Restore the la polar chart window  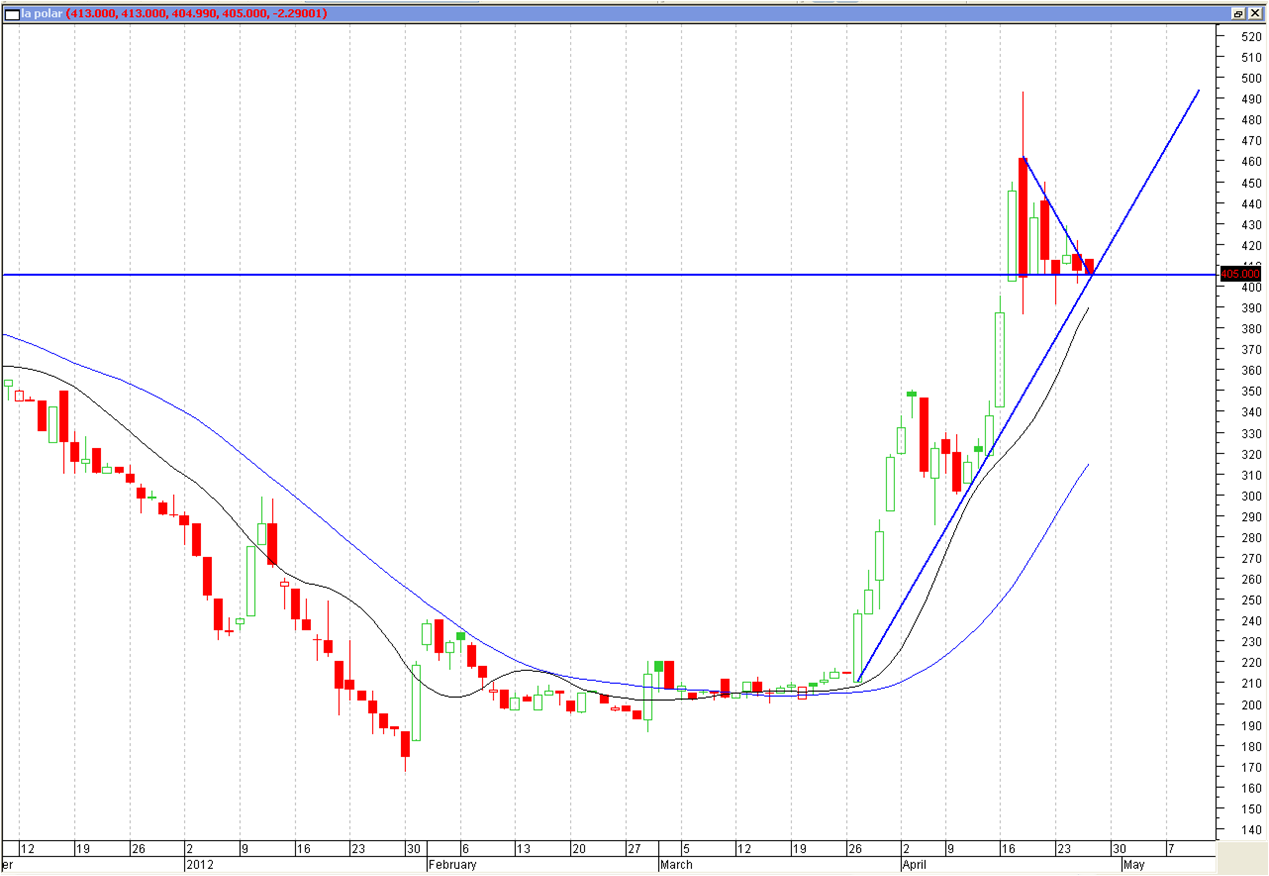click(1238, 14)
